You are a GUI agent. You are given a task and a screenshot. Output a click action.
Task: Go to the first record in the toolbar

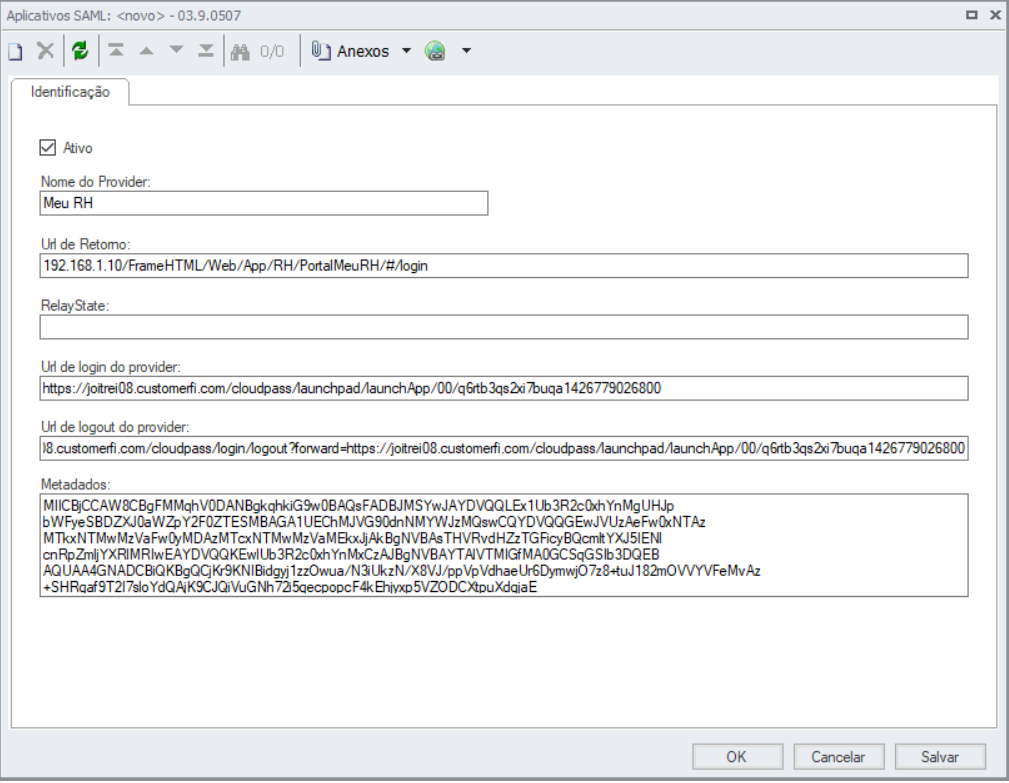tap(116, 51)
